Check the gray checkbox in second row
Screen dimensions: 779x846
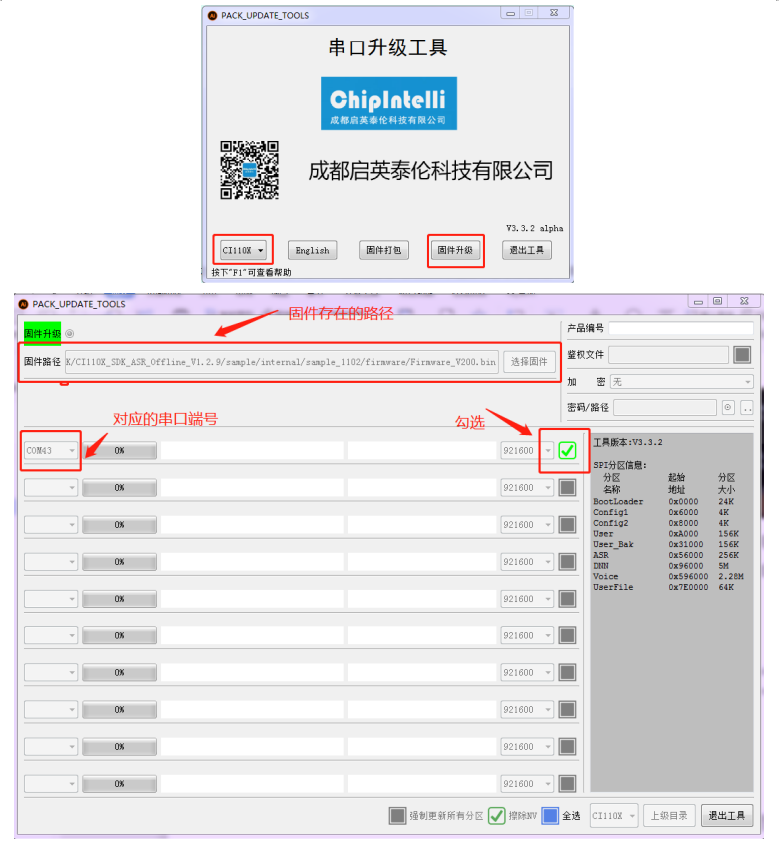tap(567, 488)
